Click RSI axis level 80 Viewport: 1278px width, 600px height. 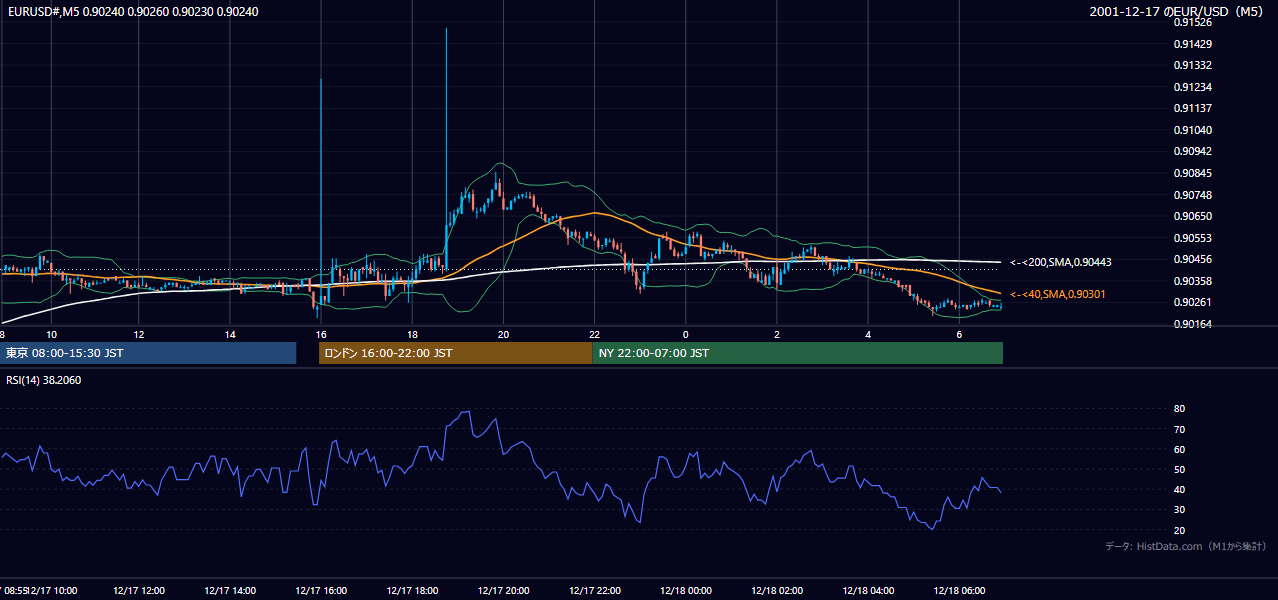tap(1179, 409)
